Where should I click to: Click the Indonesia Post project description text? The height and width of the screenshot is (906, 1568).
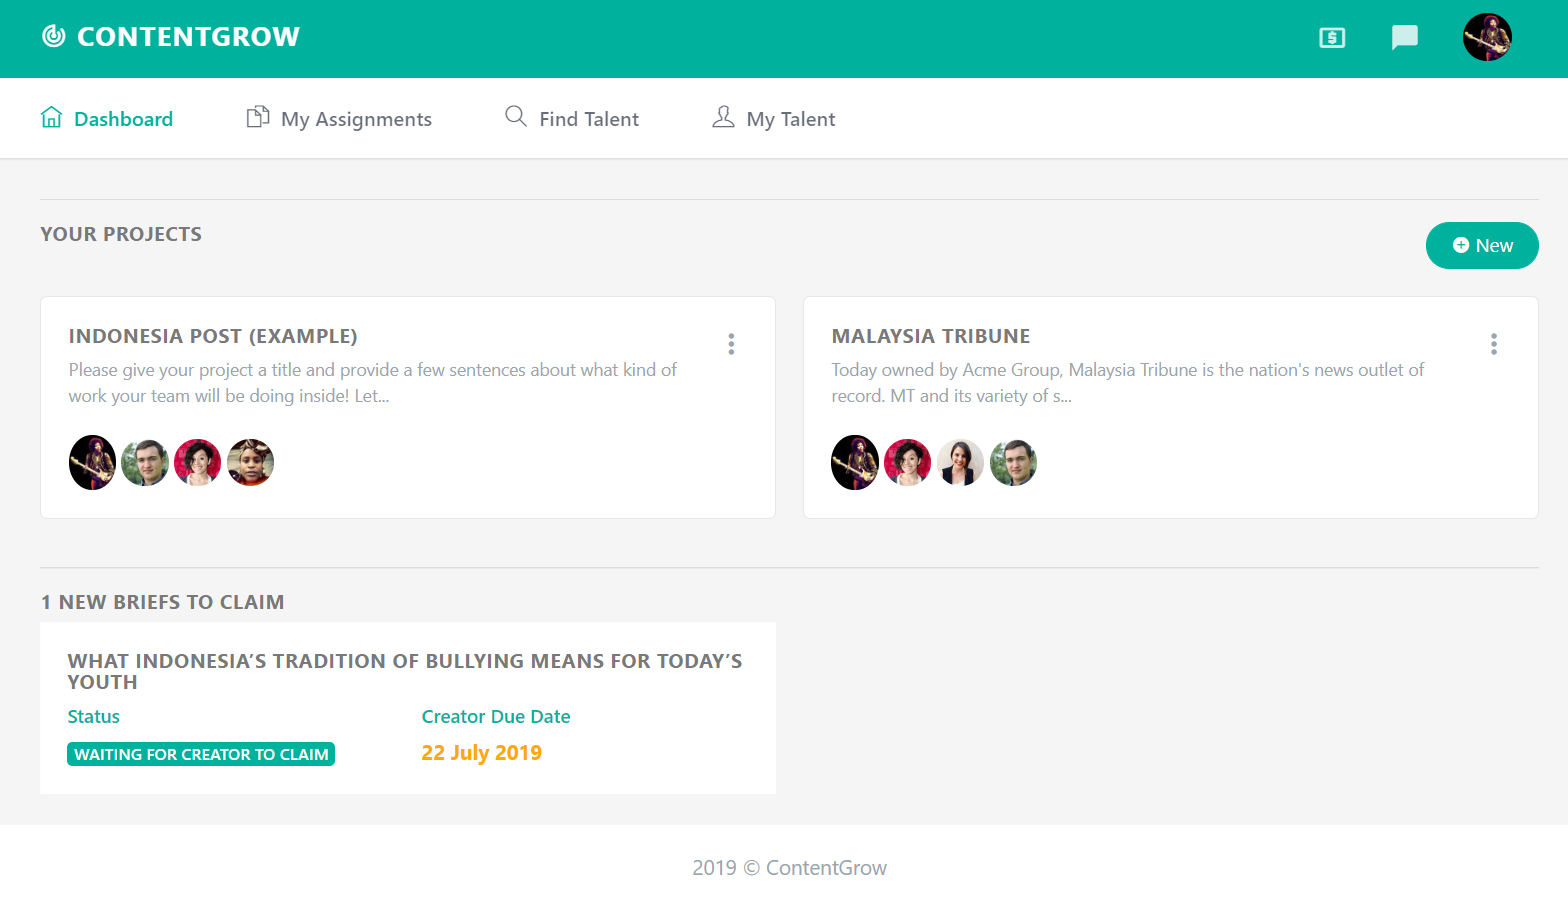coord(373,383)
